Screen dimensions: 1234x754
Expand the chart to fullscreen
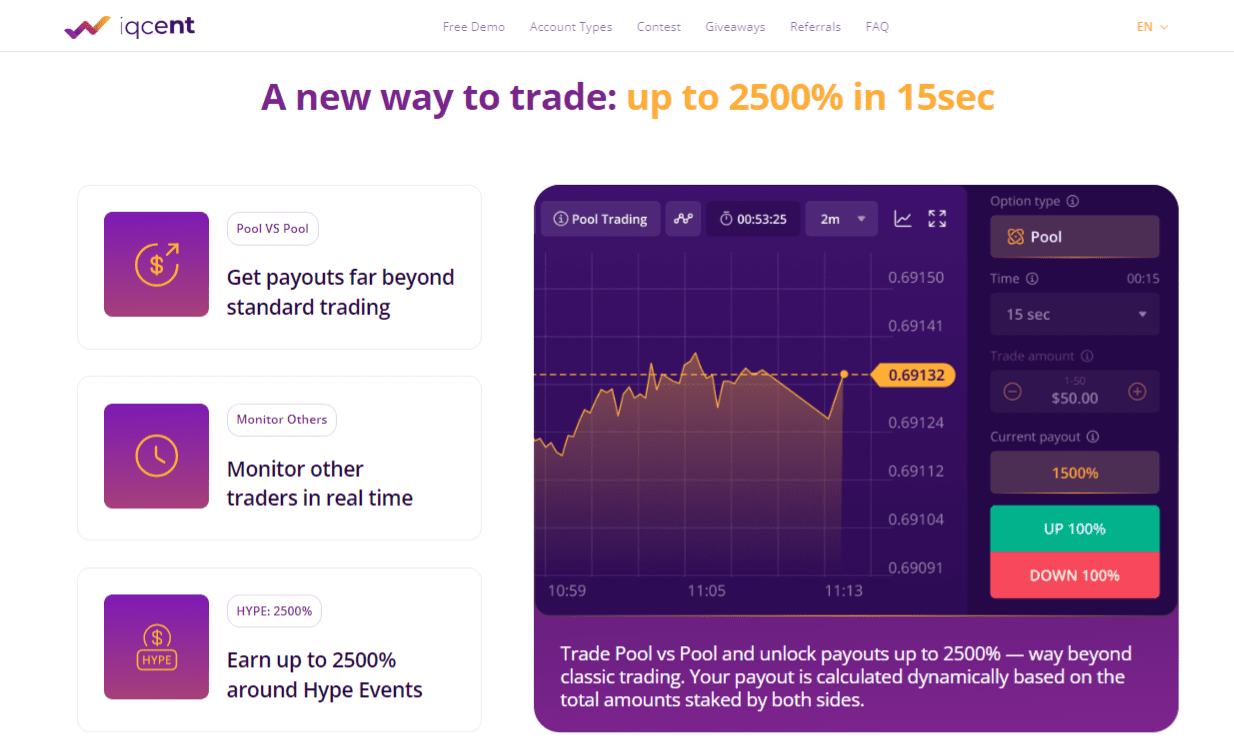pos(937,219)
